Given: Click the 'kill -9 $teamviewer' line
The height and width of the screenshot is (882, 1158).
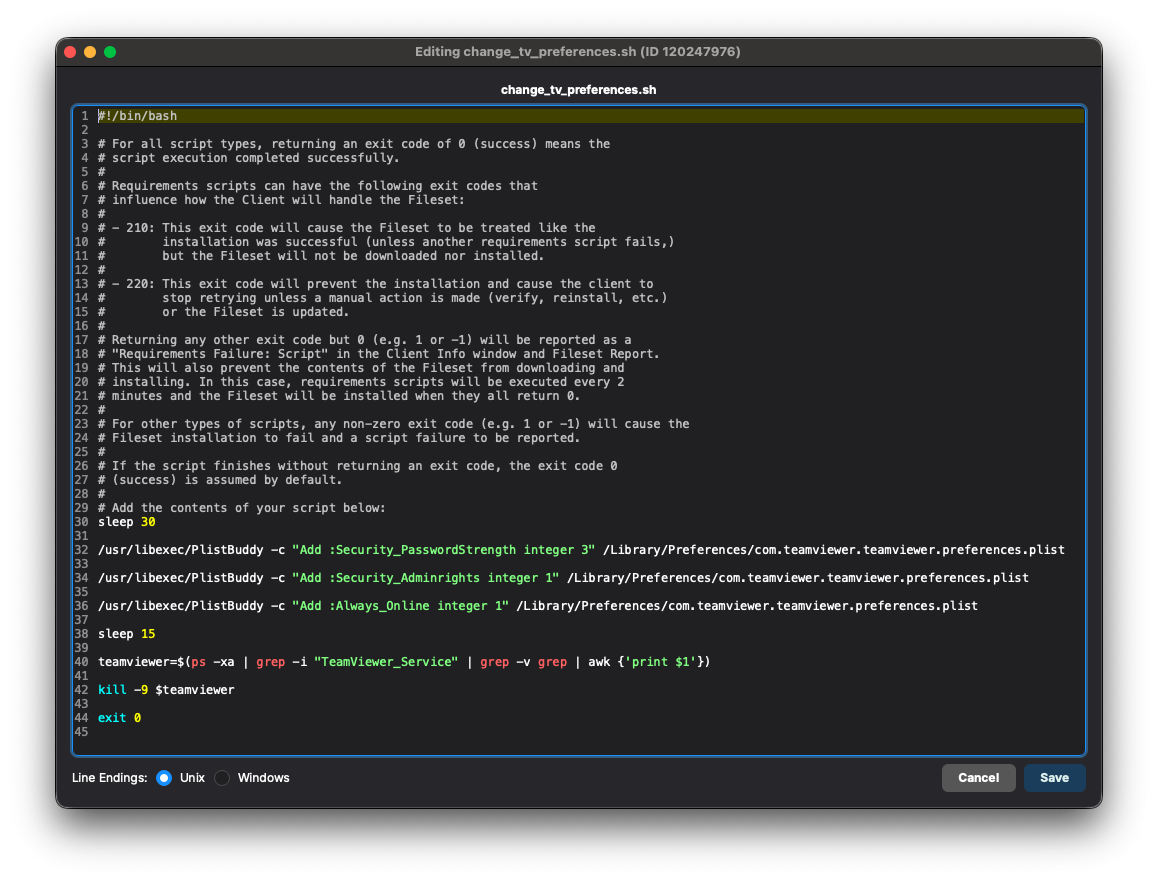Looking at the screenshot, I should (166, 690).
